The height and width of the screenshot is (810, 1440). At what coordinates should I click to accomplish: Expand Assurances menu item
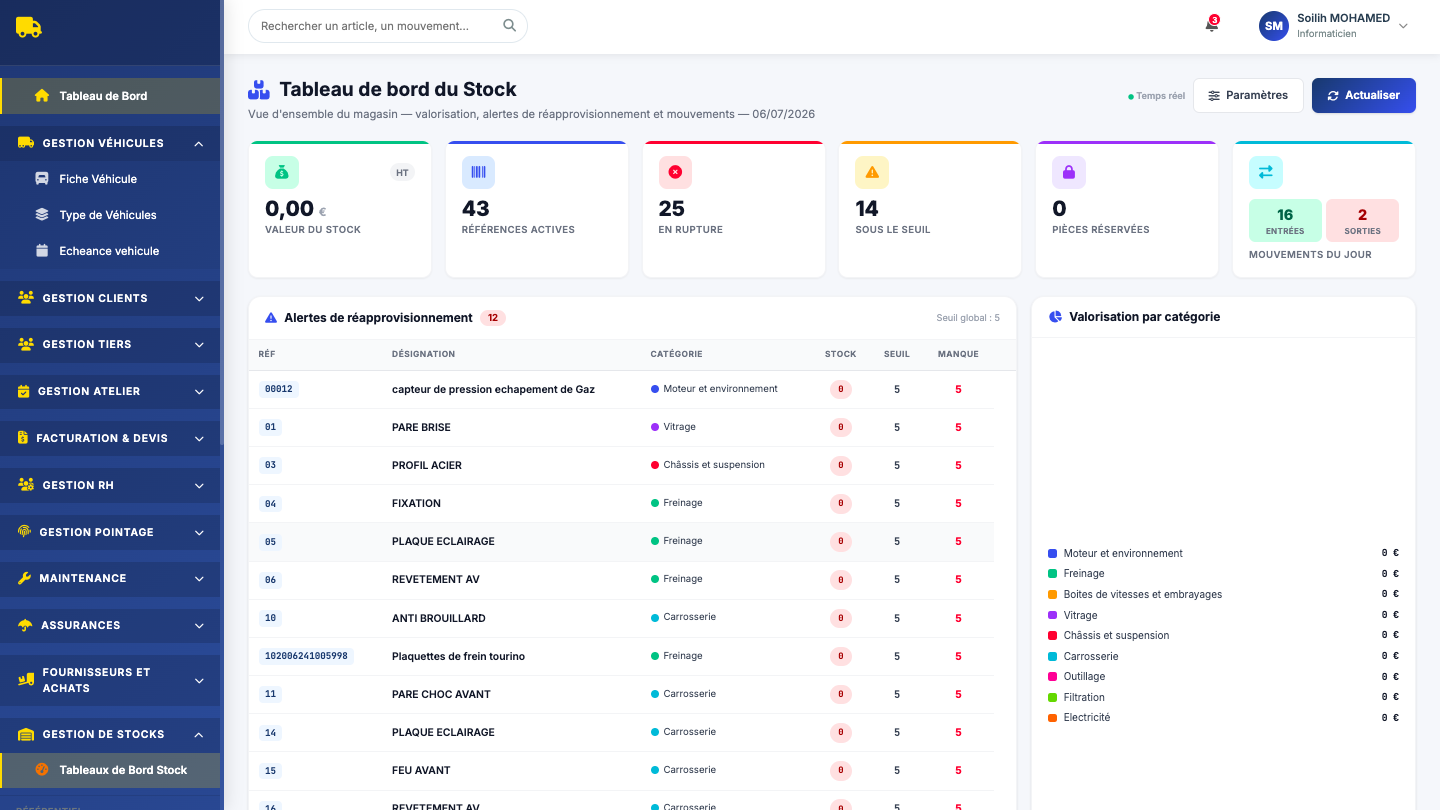tap(110, 625)
